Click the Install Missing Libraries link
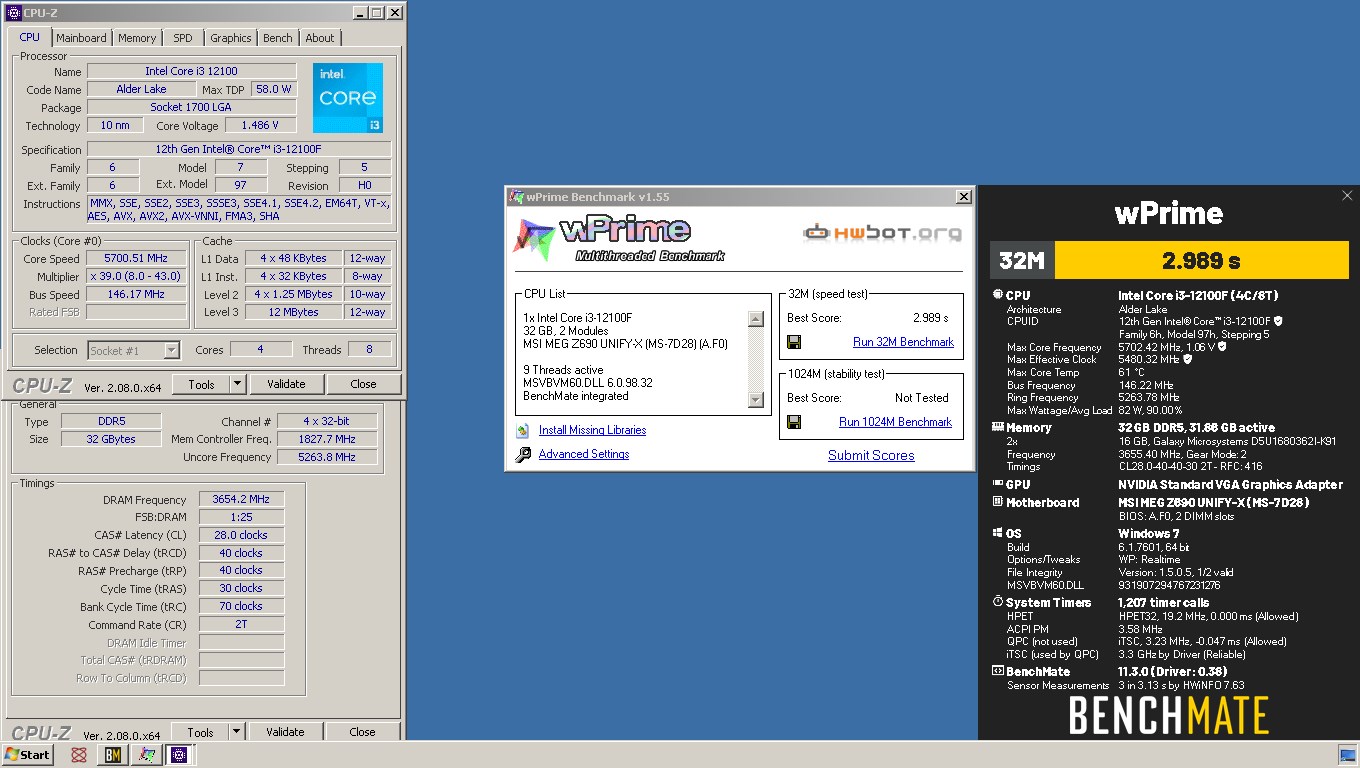This screenshot has height=768, width=1360. 592,430
